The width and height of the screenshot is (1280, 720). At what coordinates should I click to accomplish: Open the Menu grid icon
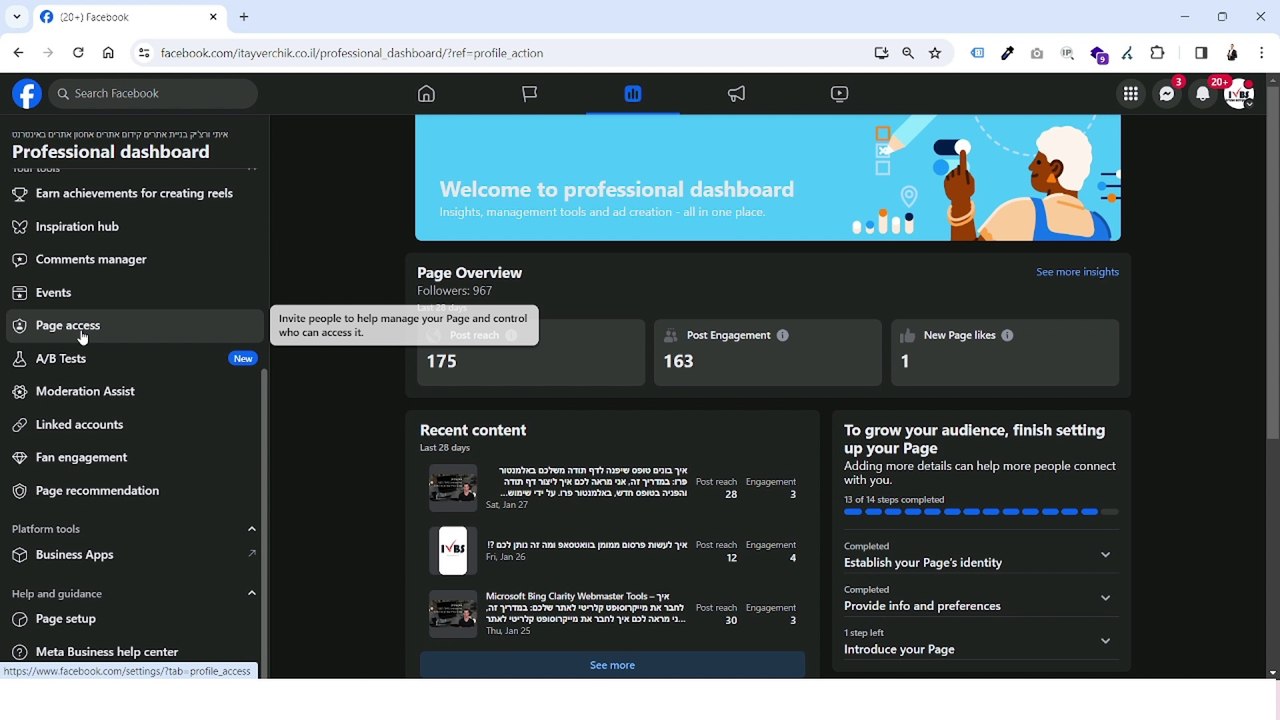[1131, 94]
